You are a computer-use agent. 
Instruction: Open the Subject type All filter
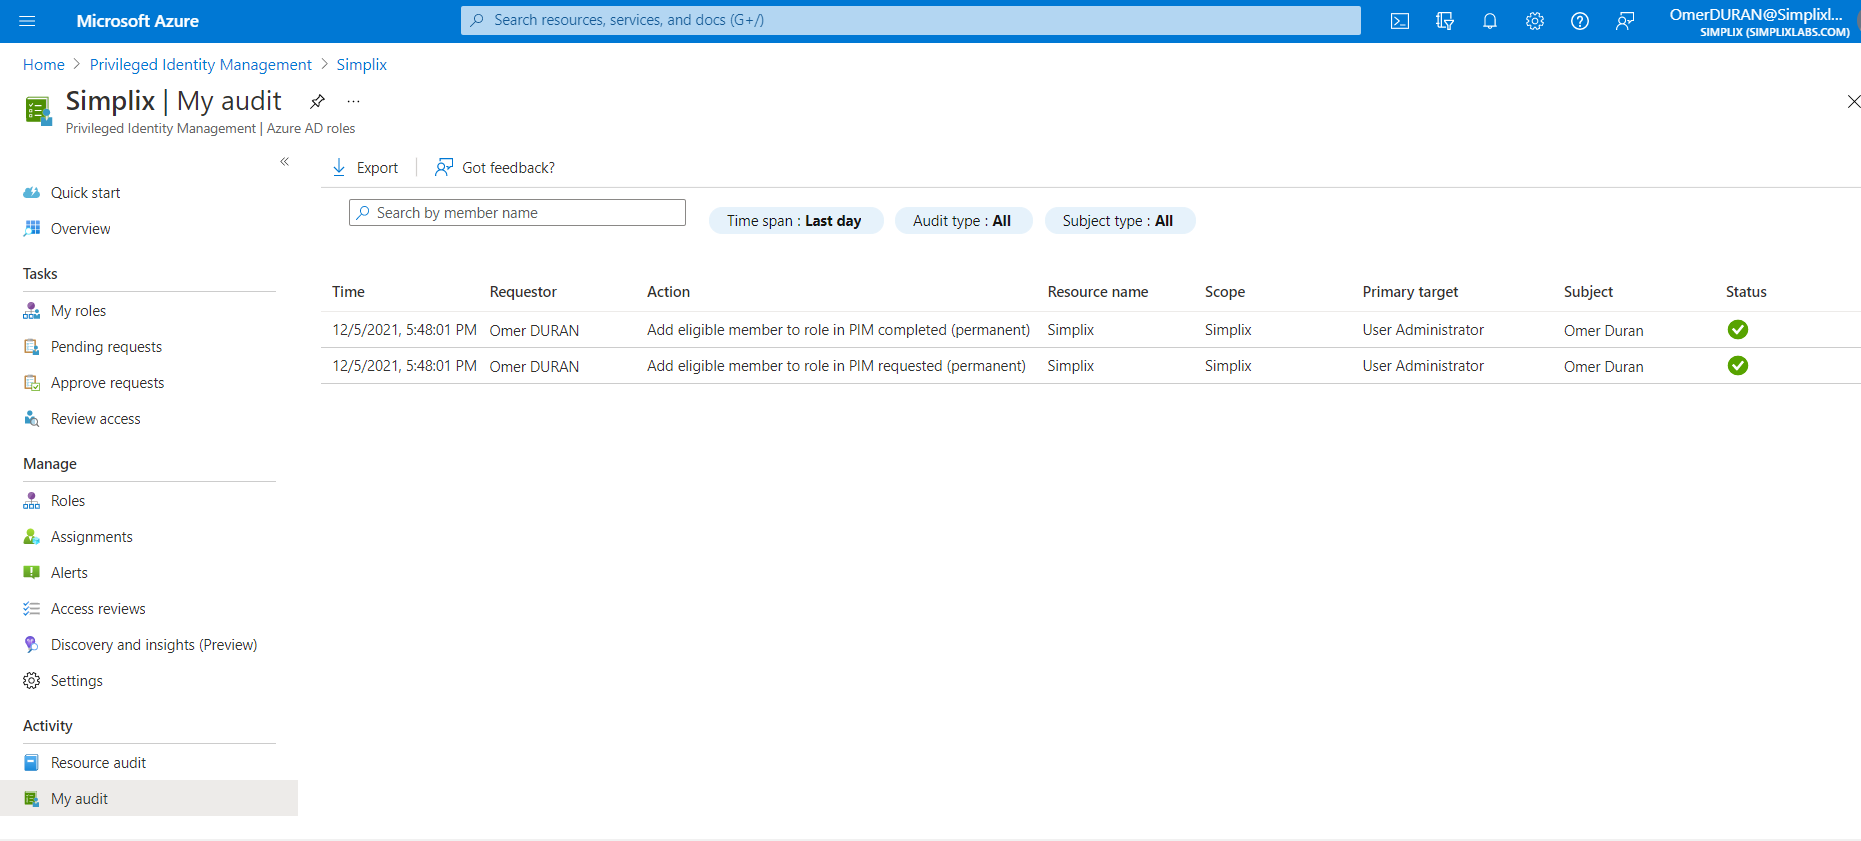(x=1119, y=221)
